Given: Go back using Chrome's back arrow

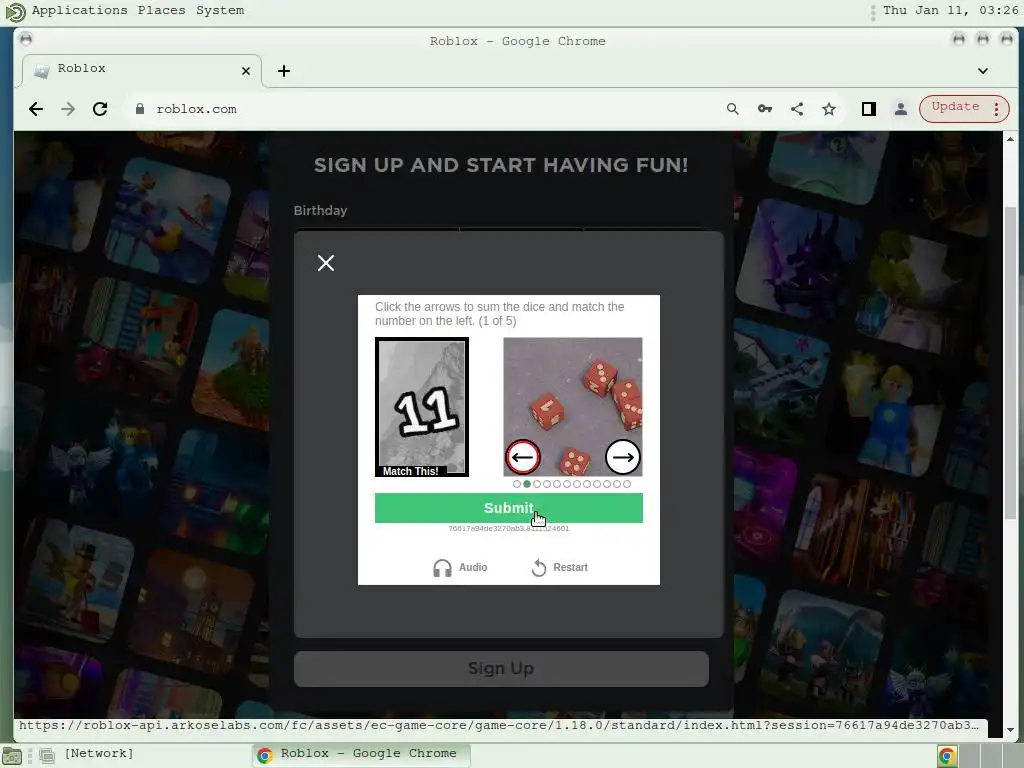Looking at the screenshot, I should coord(36,109).
